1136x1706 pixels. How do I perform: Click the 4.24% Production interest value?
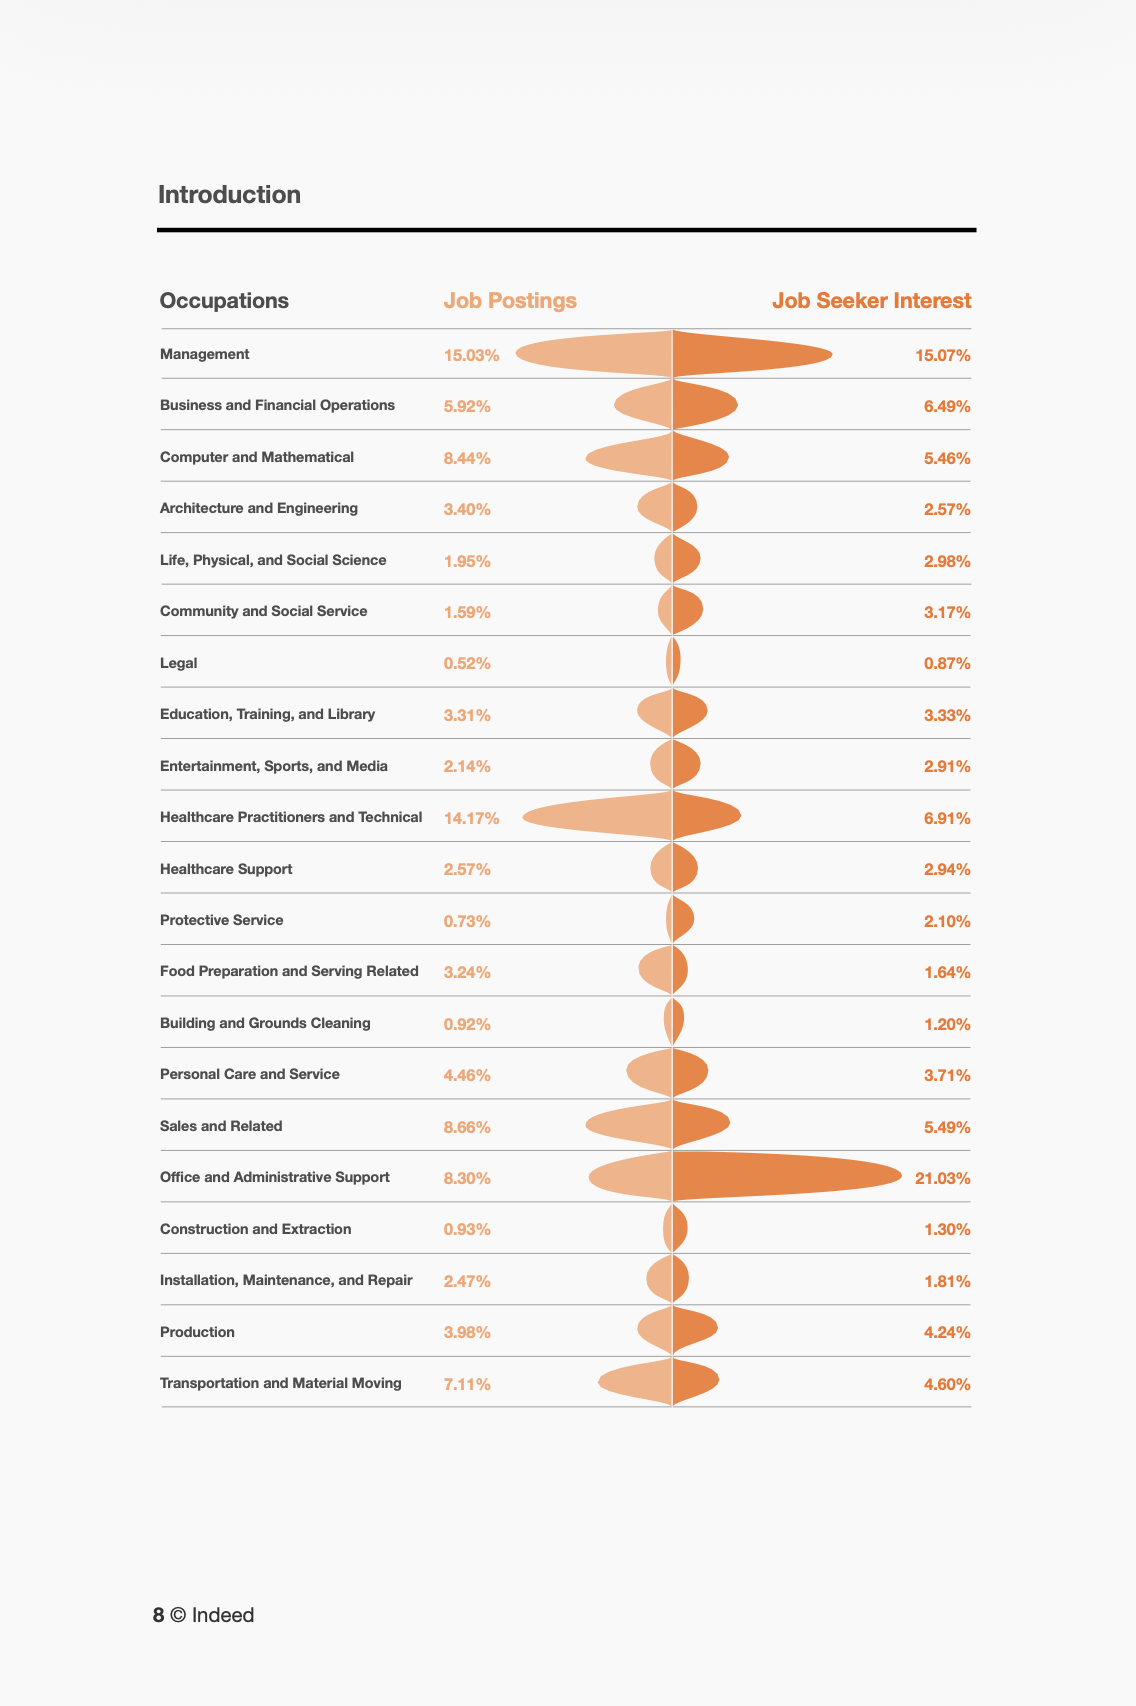pos(947,1332)
